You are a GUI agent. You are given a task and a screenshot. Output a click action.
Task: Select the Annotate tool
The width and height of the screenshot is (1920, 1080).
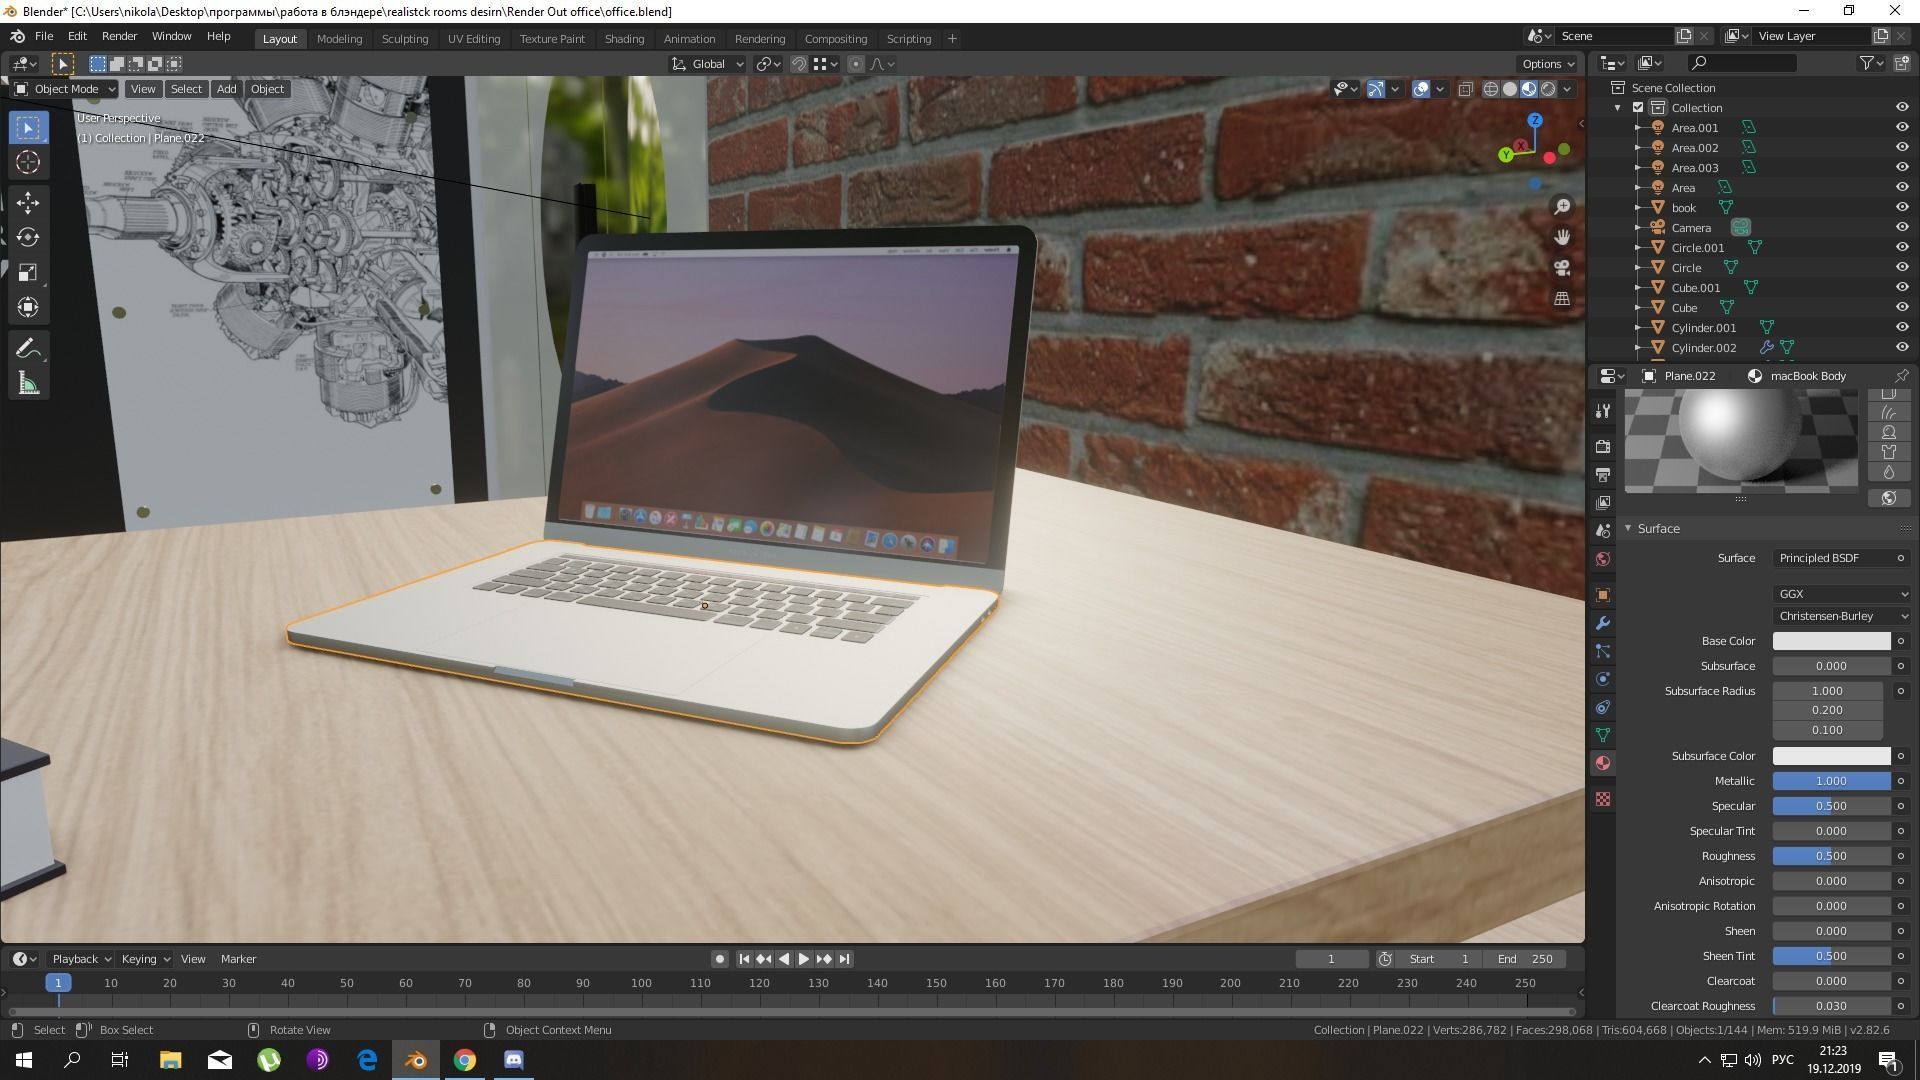(x=28, y=348)
